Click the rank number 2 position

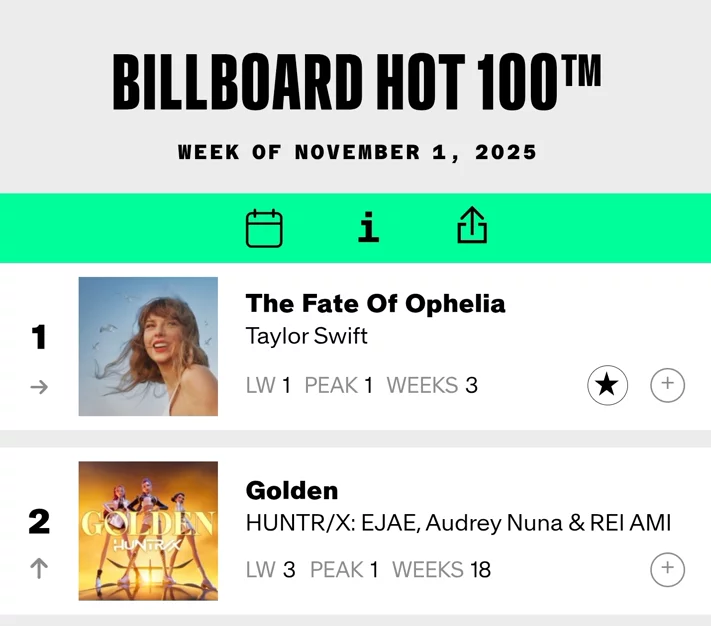click(39, 521)
